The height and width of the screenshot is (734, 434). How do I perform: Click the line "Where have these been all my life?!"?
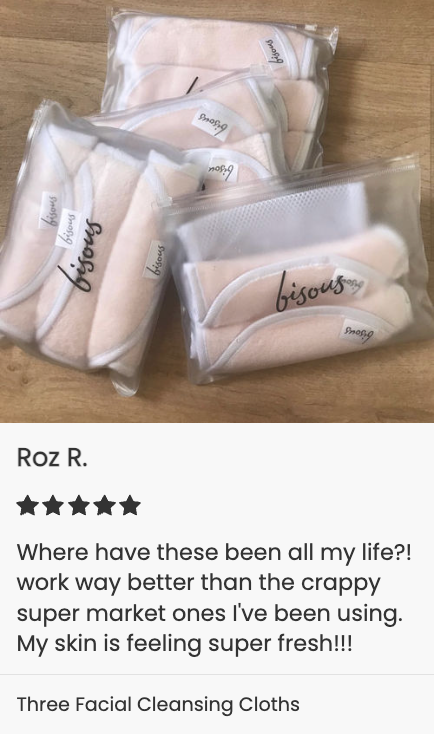[x=214, y=552]
